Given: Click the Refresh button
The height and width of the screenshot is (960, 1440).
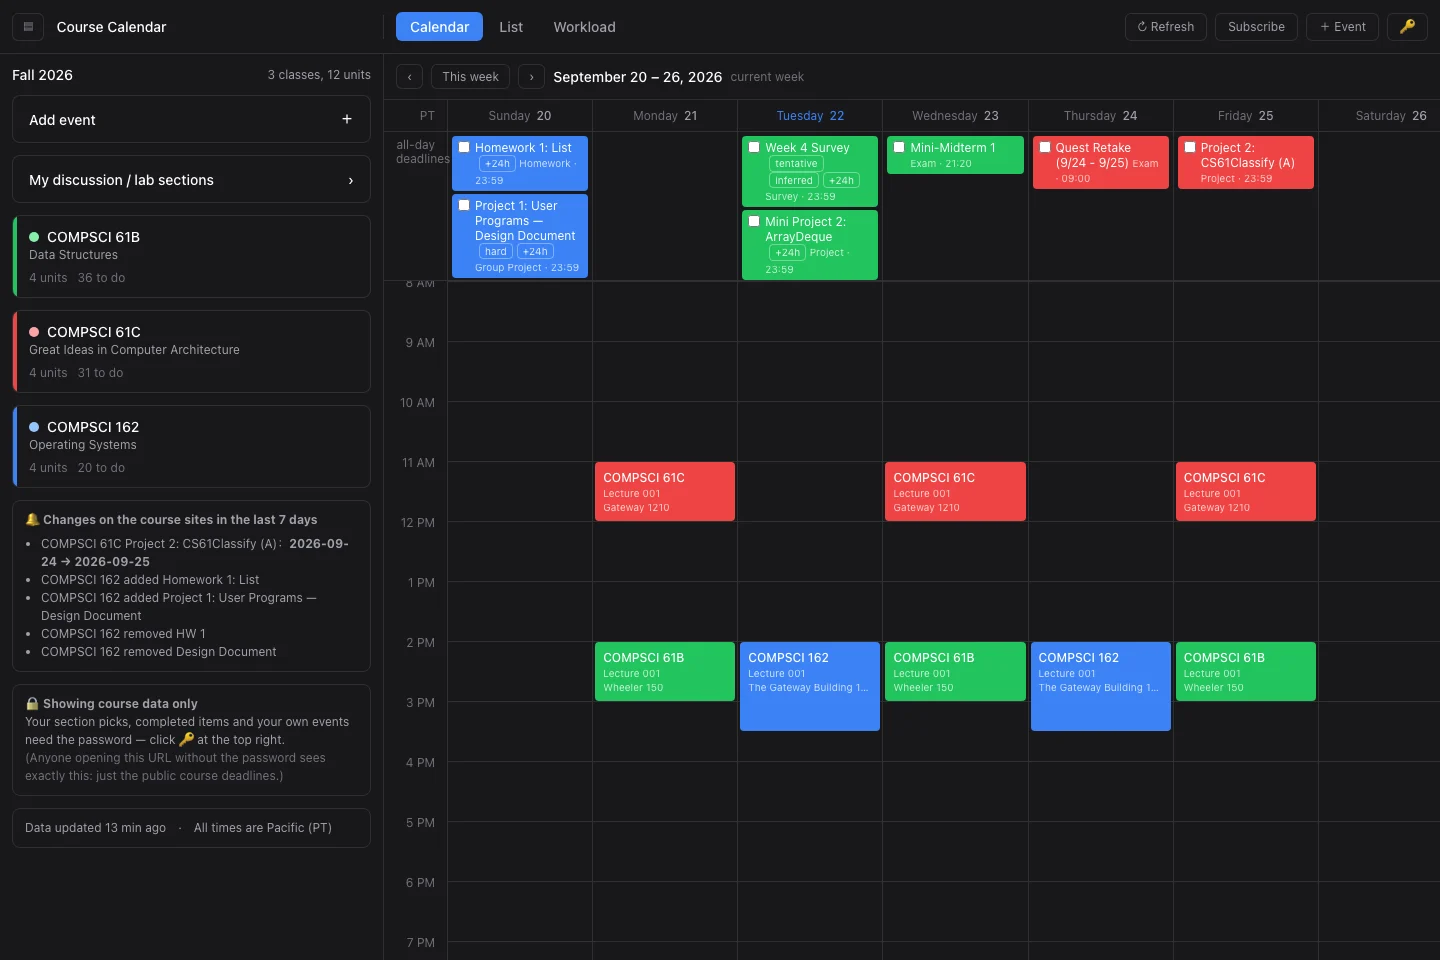Looking at the screenshot, I should pos(1166,27).
